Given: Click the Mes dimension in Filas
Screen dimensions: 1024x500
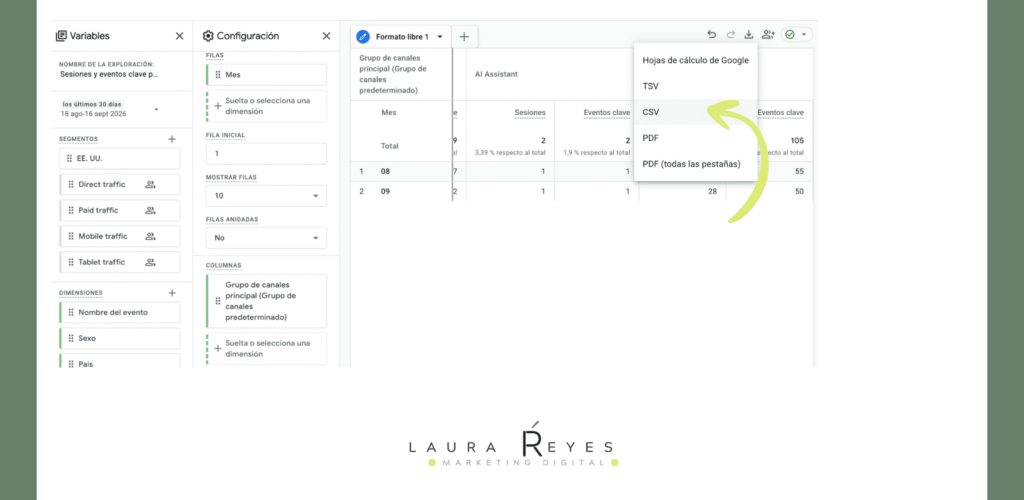Looking at the screenshot, I should [x=266, y=75].
